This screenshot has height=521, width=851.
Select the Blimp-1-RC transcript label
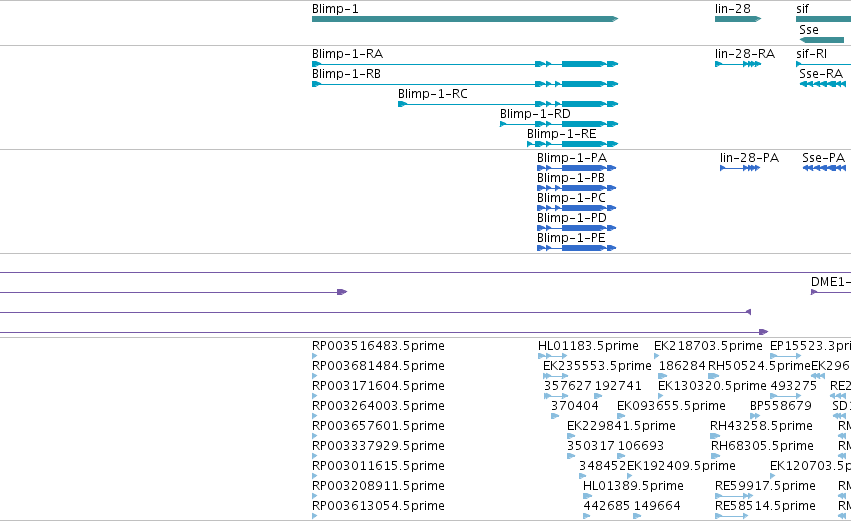pos(433,94)
